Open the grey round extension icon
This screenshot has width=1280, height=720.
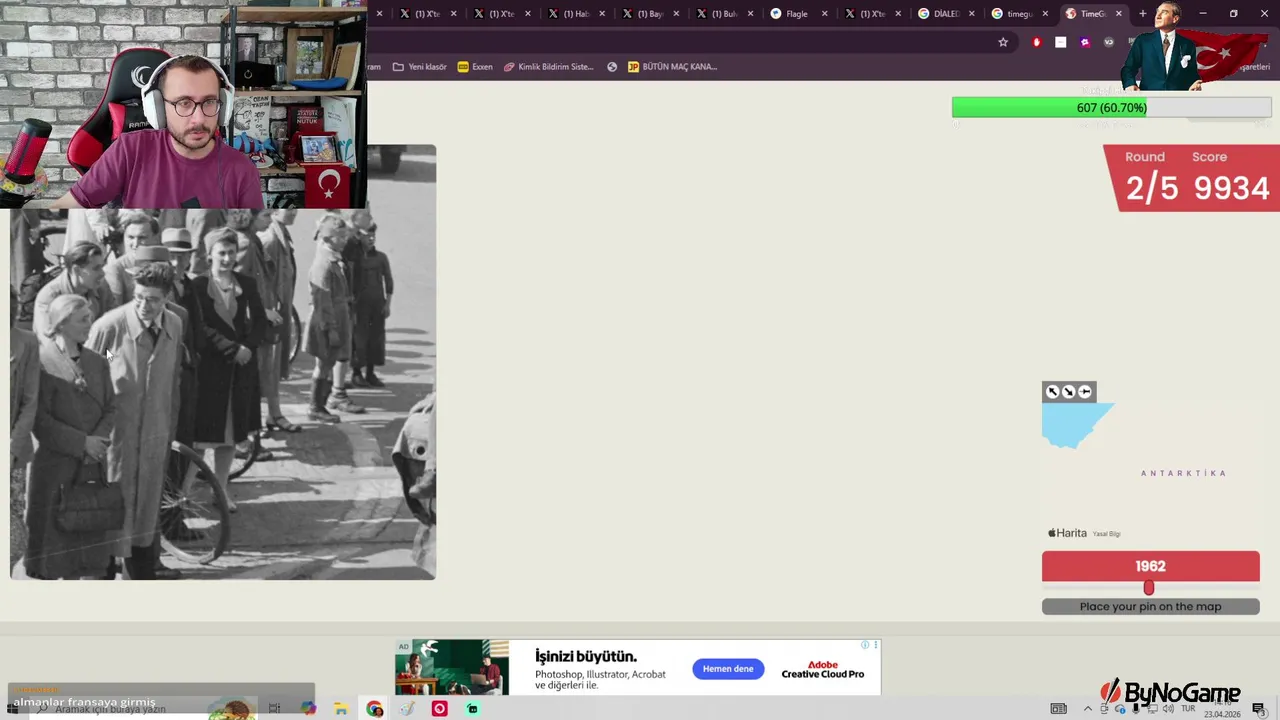(1108, 42)
